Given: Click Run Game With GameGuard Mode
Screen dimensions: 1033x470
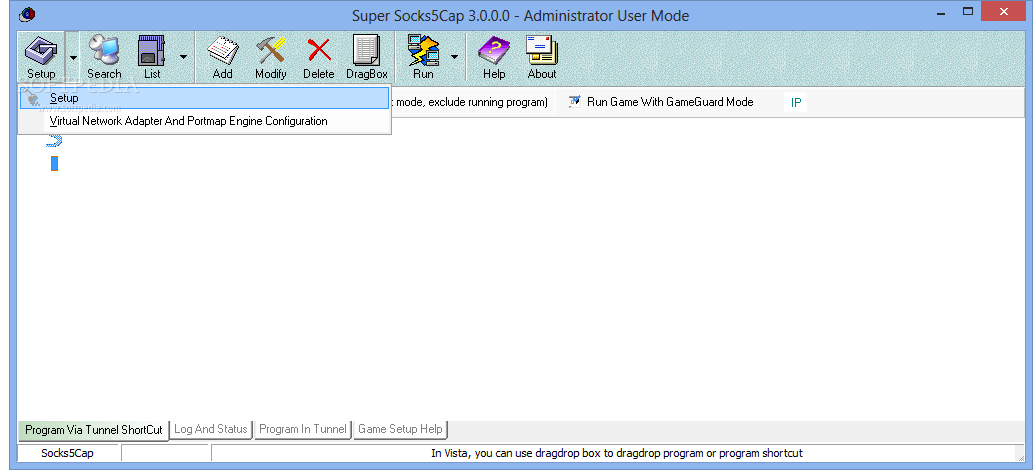Looking at the screenshot, I should (661, 102).
